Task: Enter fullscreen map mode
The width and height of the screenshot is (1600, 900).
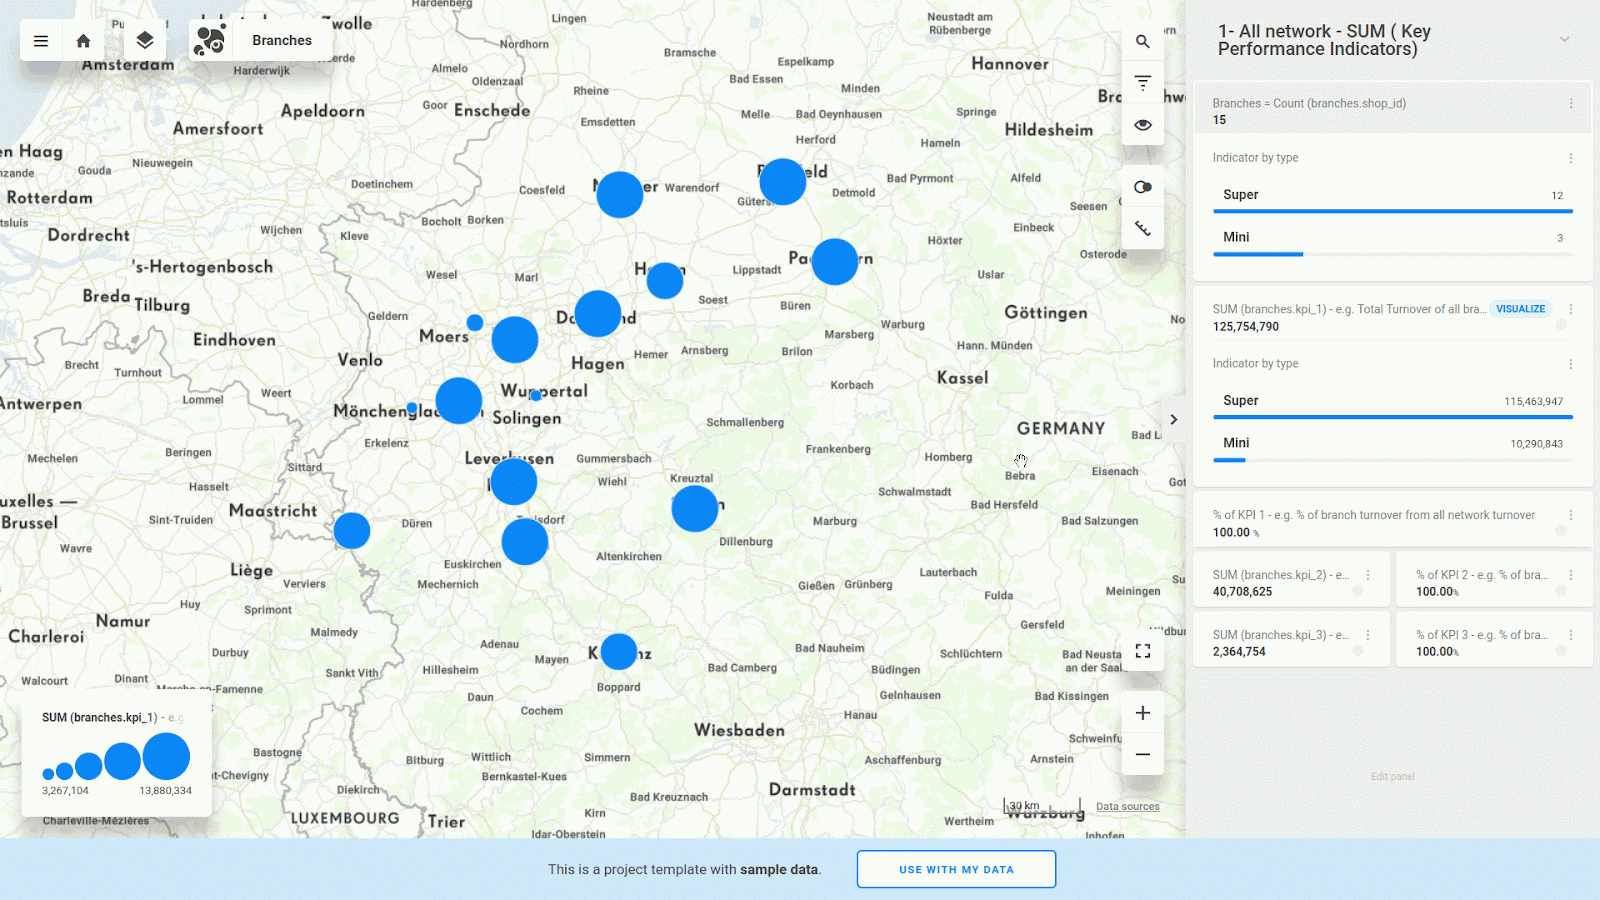Action: pyautogui.click(x=1143, y=651)
